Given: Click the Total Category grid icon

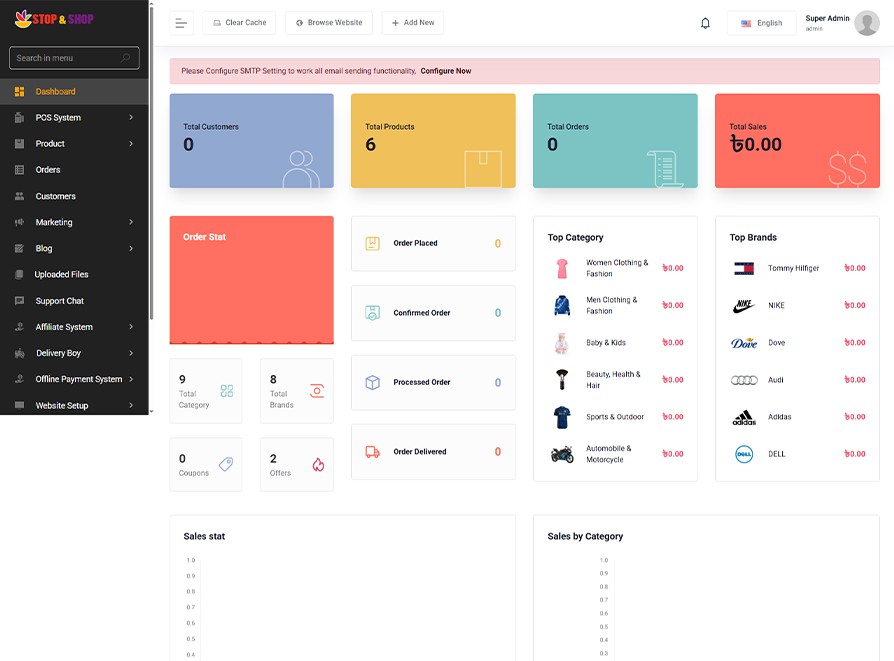Looking at the screenshot, I should 226,391.
